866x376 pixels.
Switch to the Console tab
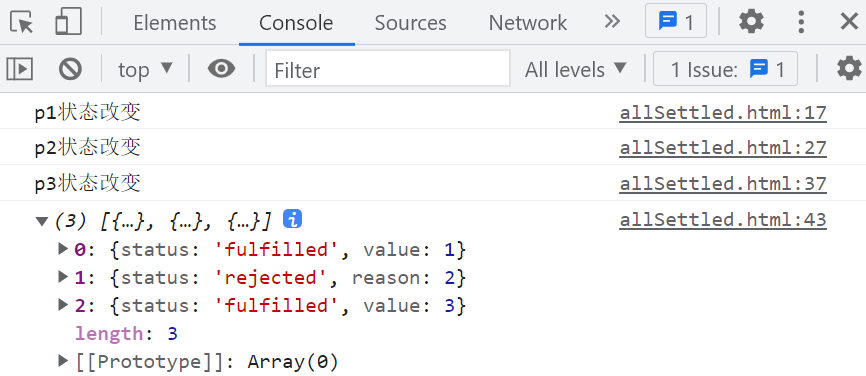[296, 23]
